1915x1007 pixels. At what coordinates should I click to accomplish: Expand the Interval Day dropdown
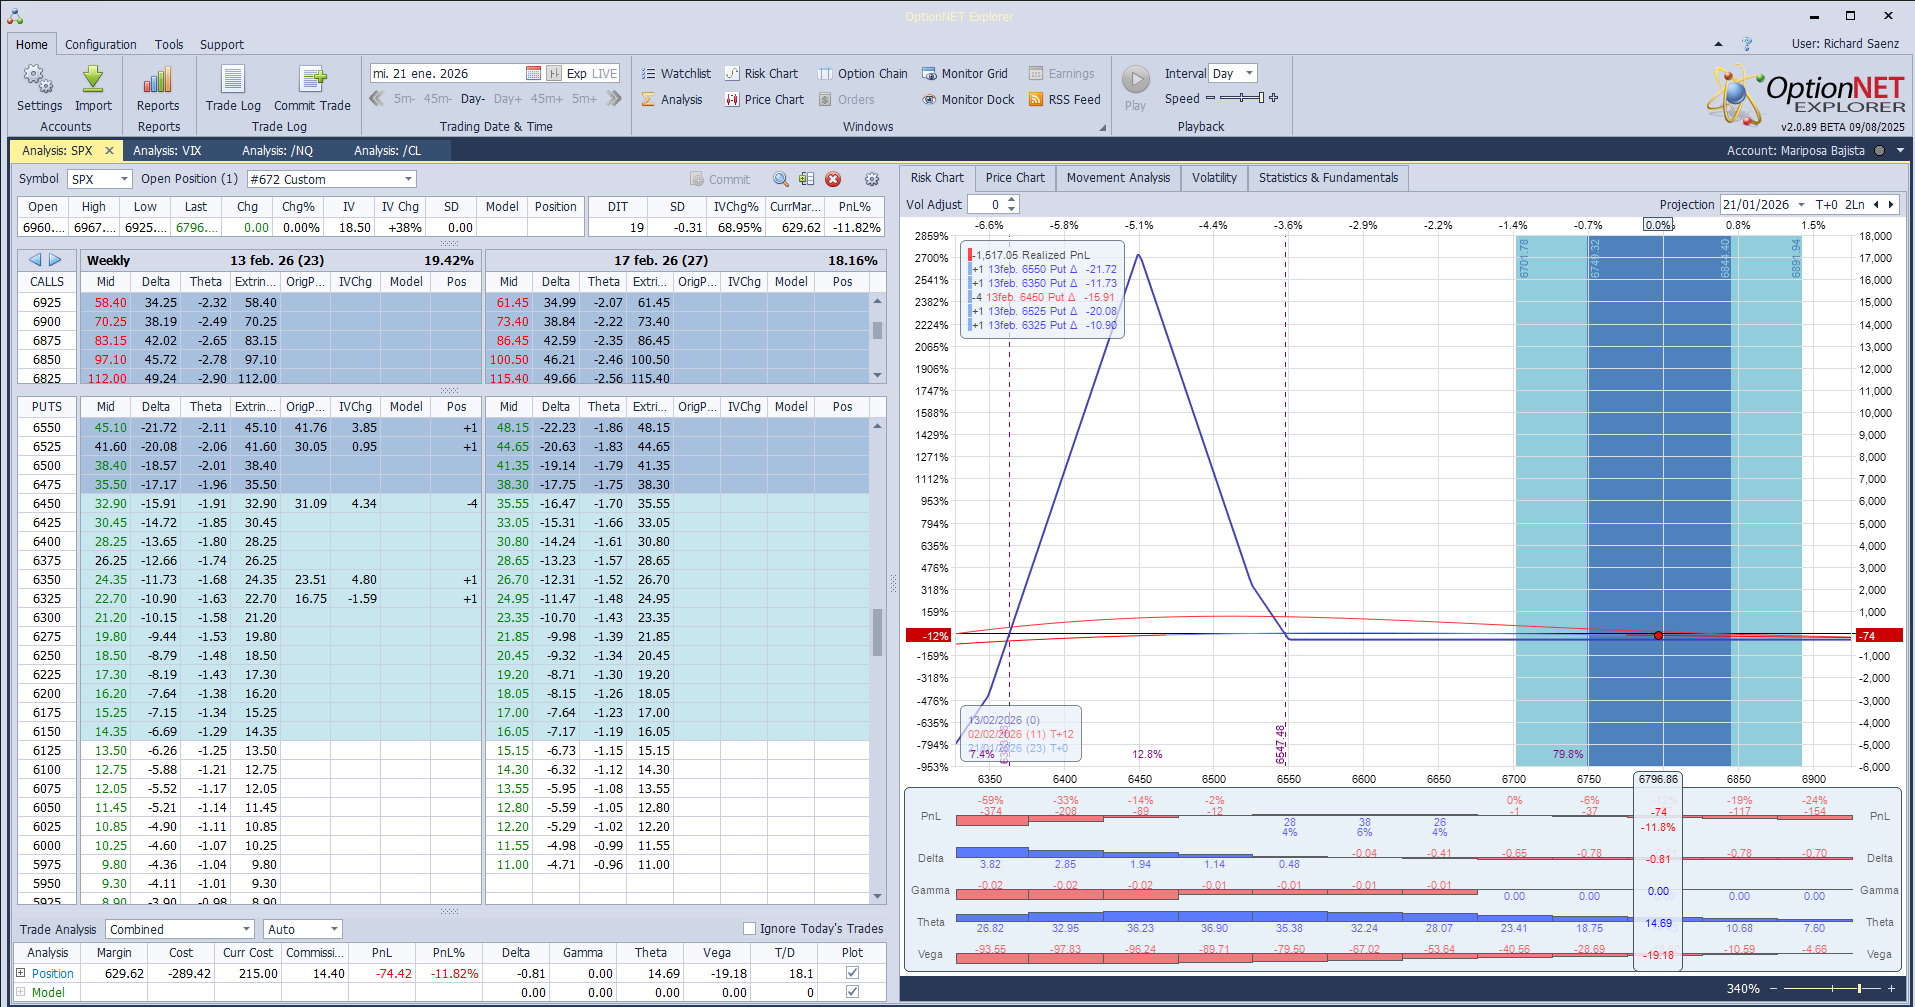click(1249, 74)
